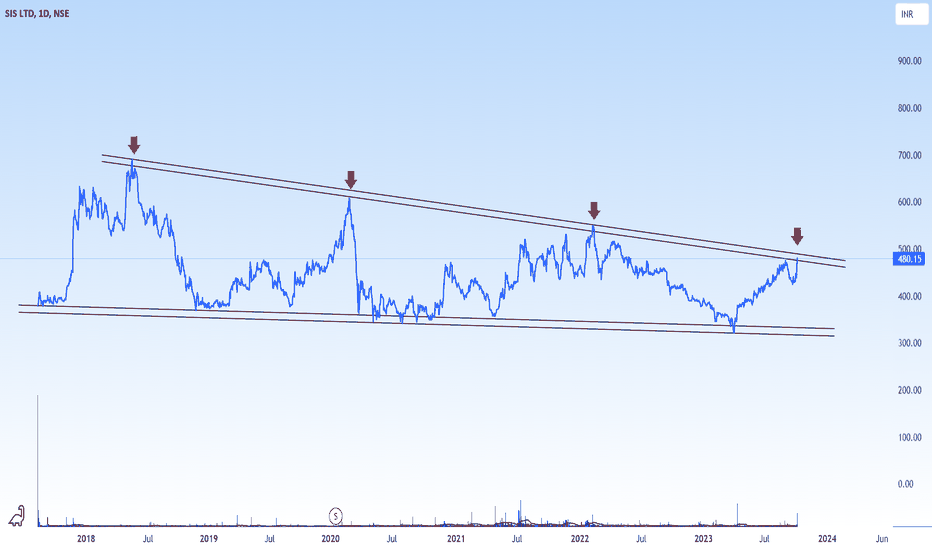Viewport: 932px width, 550px height.
Task: Click the 700.00 price axis label
Action: pyautogui.click(x=909, y=155)
